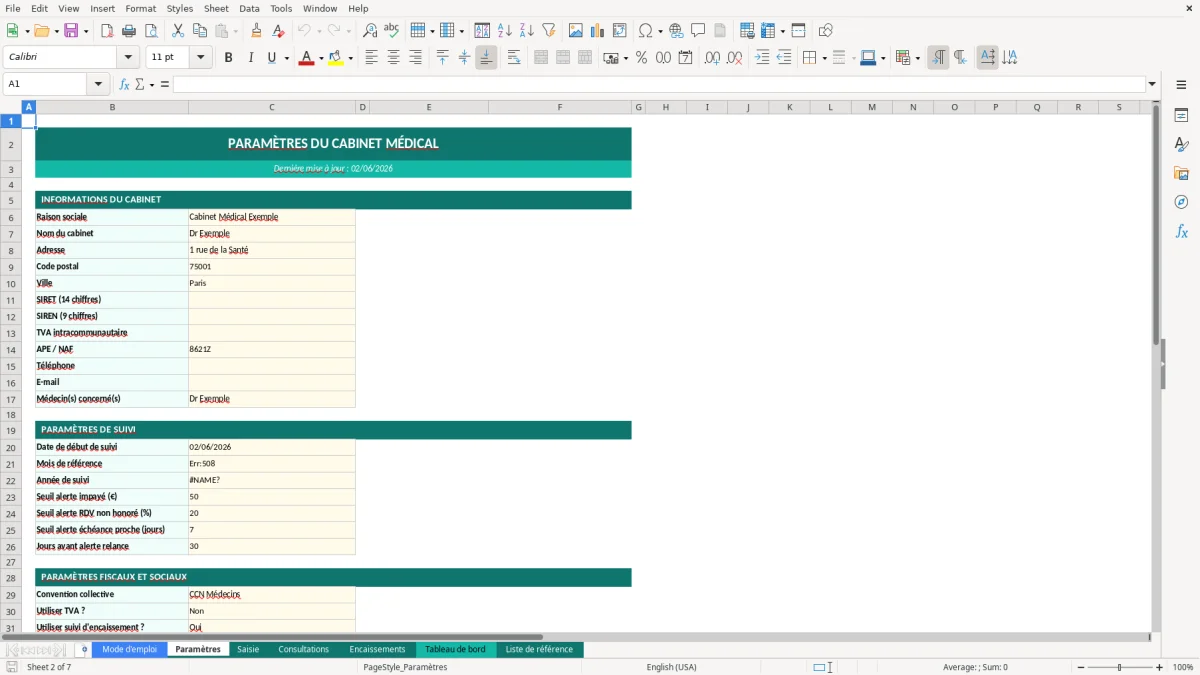
Task: Open the Font Size dropdown arrow
Action: pyautogui.click(x=201, y=58)
